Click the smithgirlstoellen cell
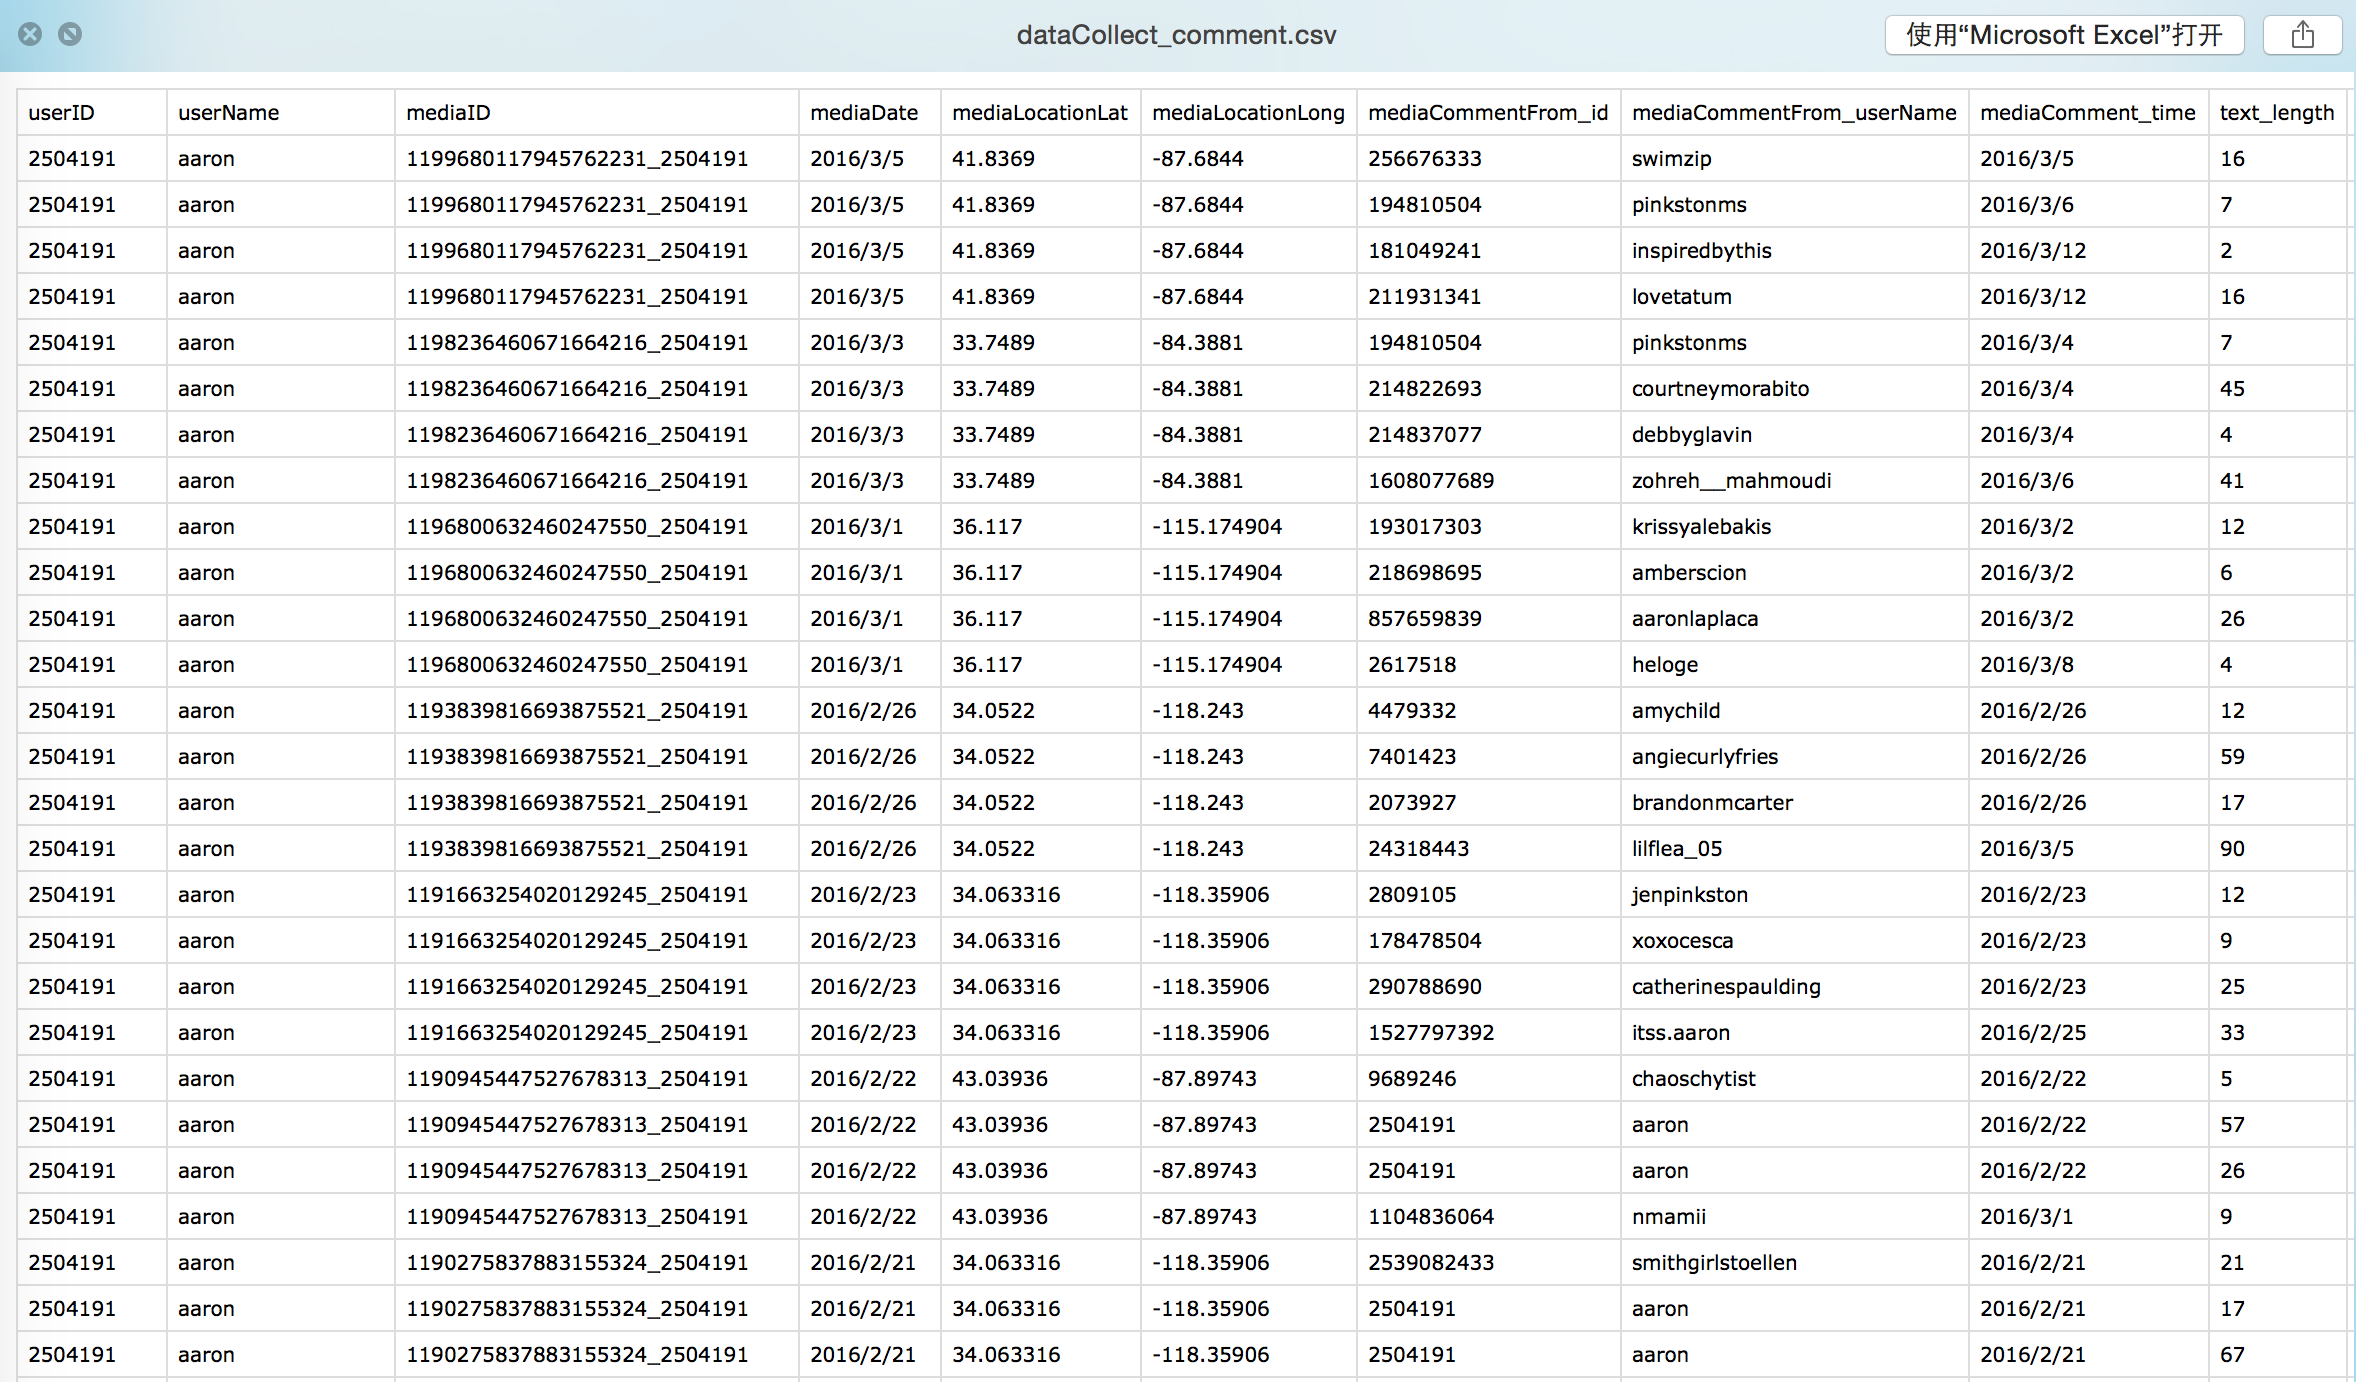Screen dimensions: 2356x1382 (1714, 1263)
